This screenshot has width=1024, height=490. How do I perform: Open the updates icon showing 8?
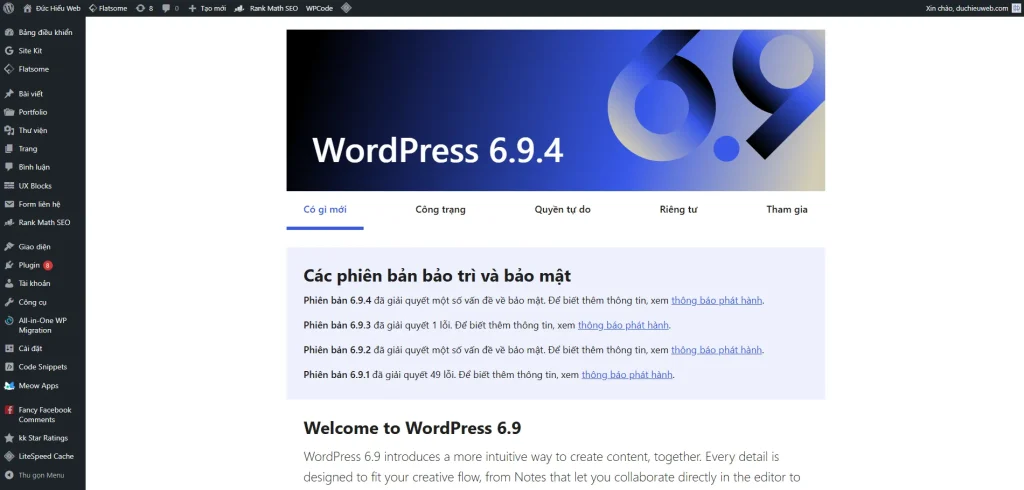click(x=144, y=8)
